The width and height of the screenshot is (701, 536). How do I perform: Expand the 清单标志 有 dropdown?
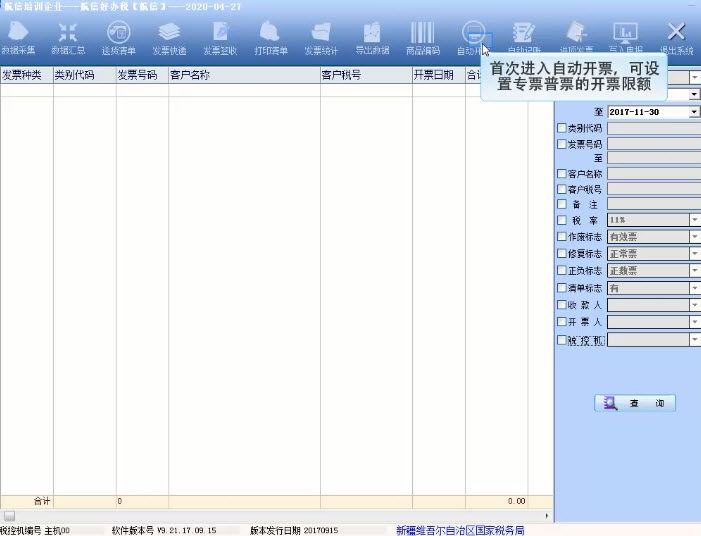pos(694,288)
